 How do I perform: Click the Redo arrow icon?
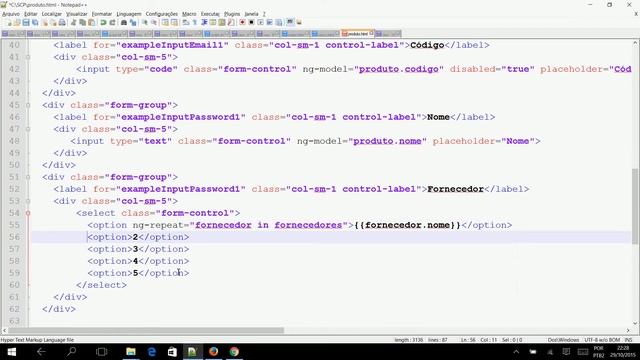click(112, 22)
